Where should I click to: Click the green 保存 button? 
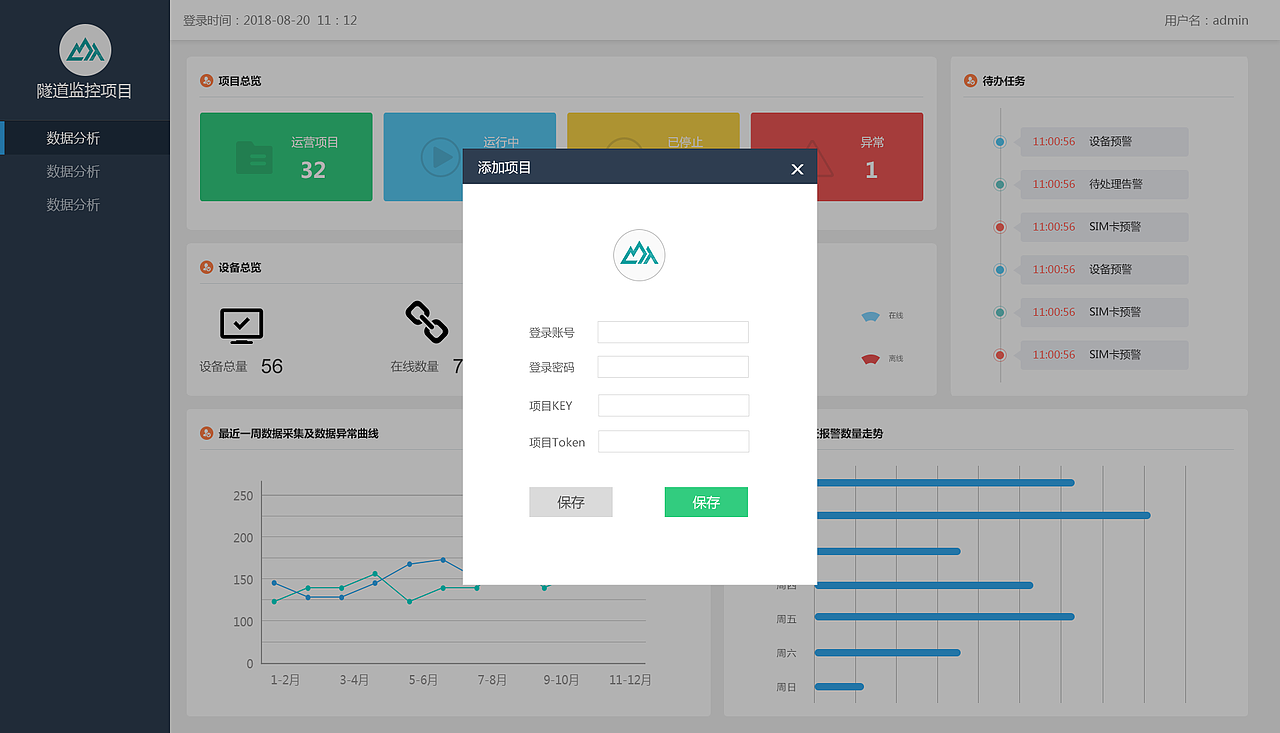(706, 502)
